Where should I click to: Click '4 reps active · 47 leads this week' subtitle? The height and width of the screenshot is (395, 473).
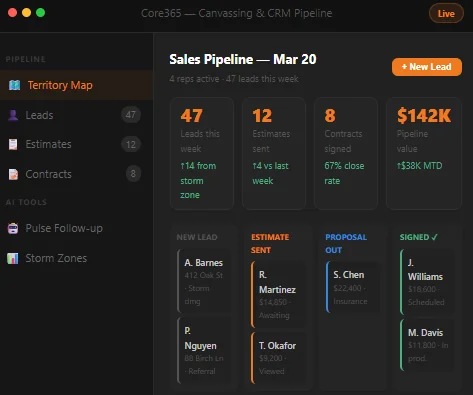pyautogui.click(x=234, y=79)
